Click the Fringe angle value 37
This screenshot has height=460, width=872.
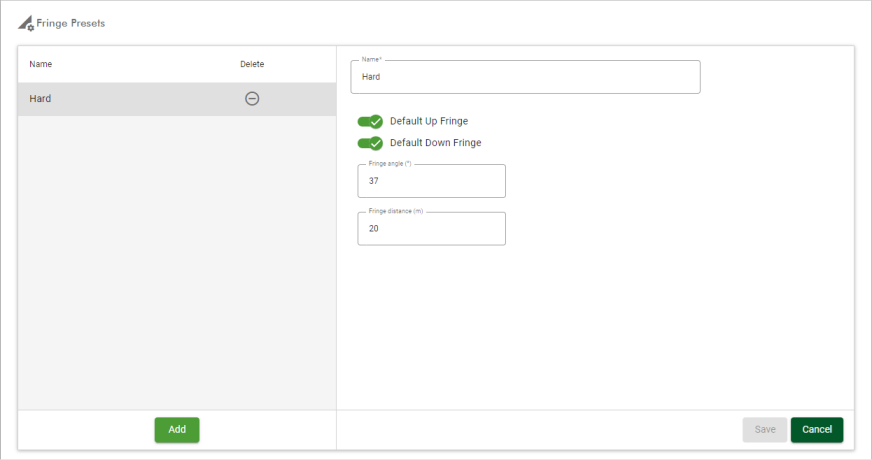(x=374, y=181)
